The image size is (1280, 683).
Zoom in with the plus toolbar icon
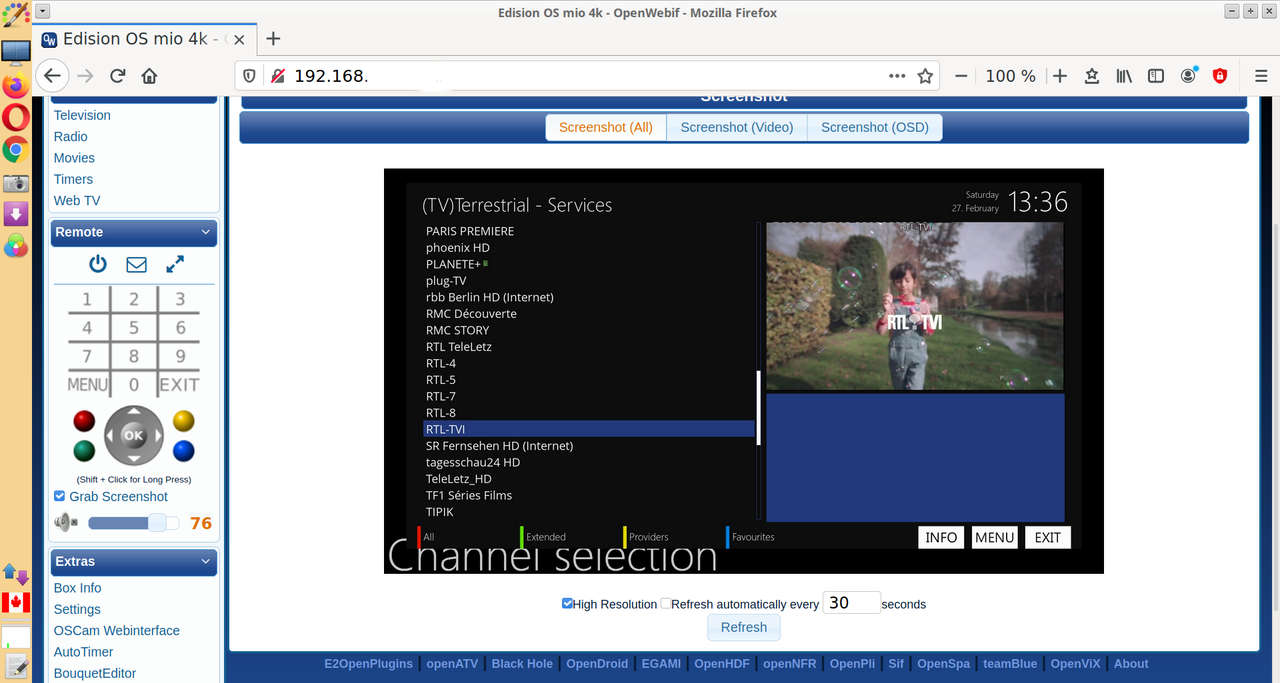[x=1060, y=76]
